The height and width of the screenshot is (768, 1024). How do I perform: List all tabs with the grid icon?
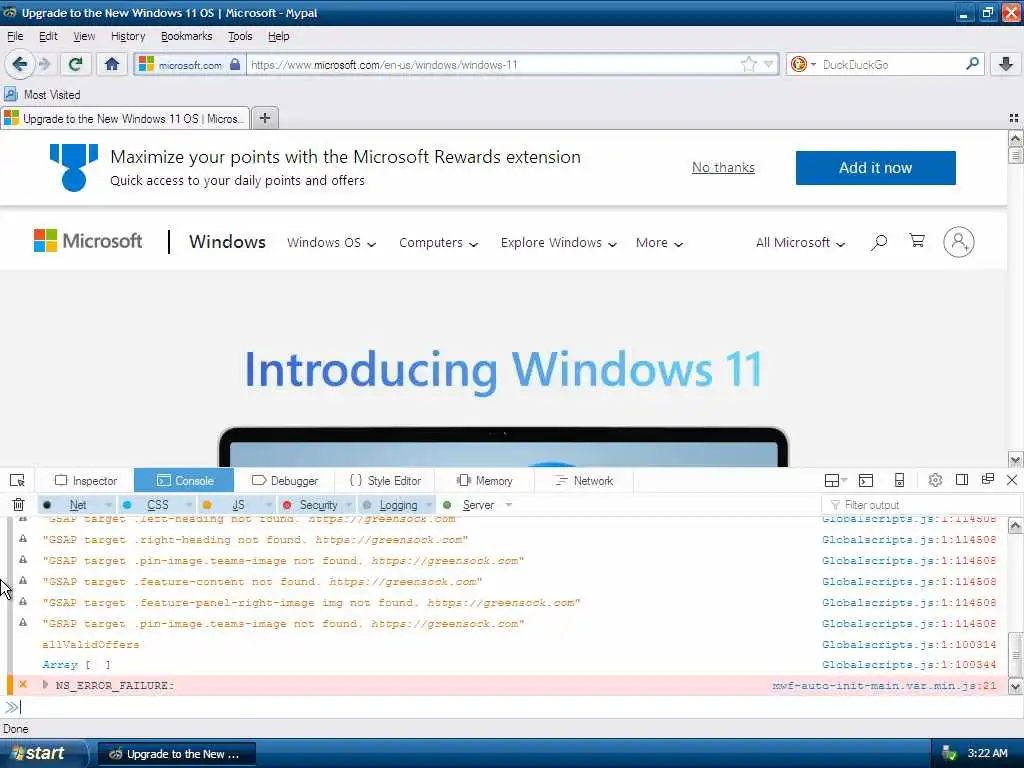tap(1014, 118)
